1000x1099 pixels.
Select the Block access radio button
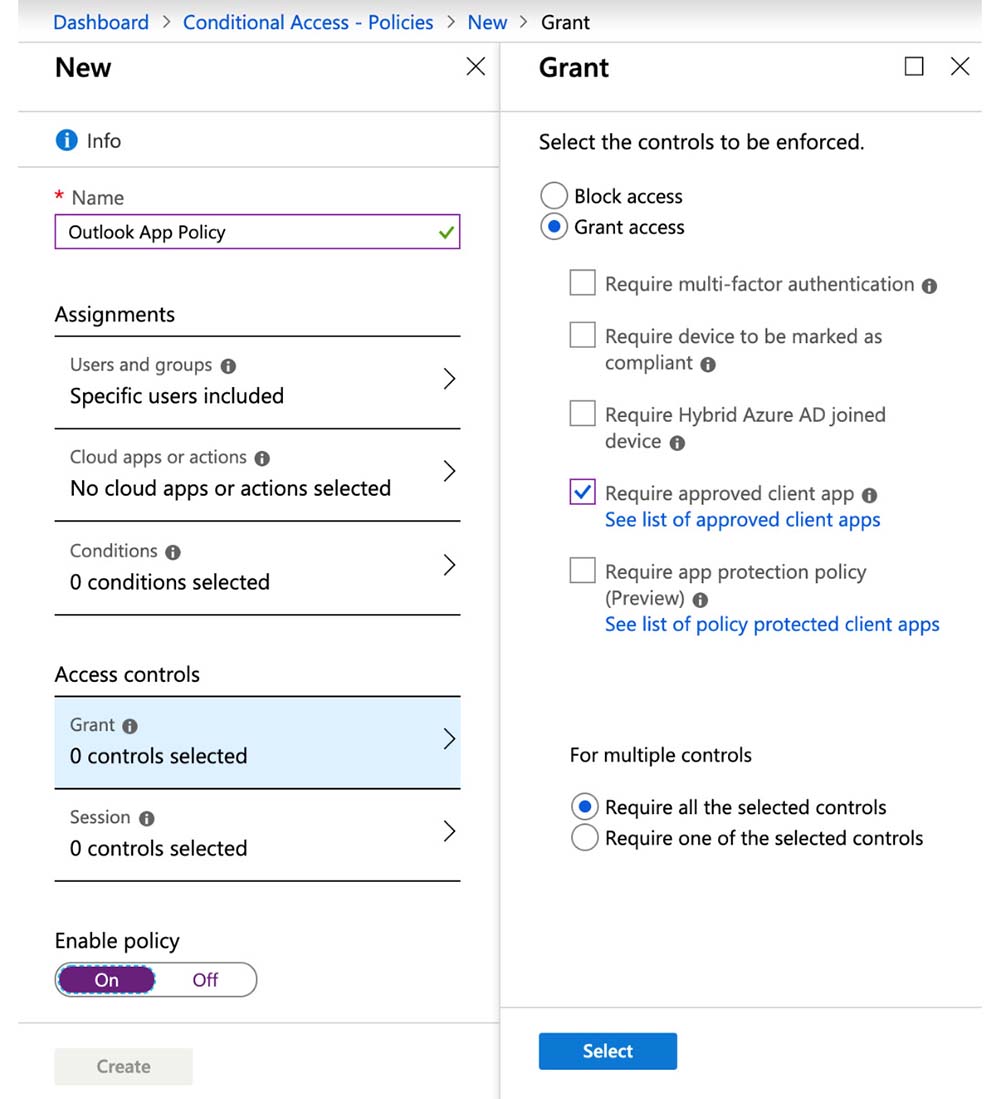point(554,196)
